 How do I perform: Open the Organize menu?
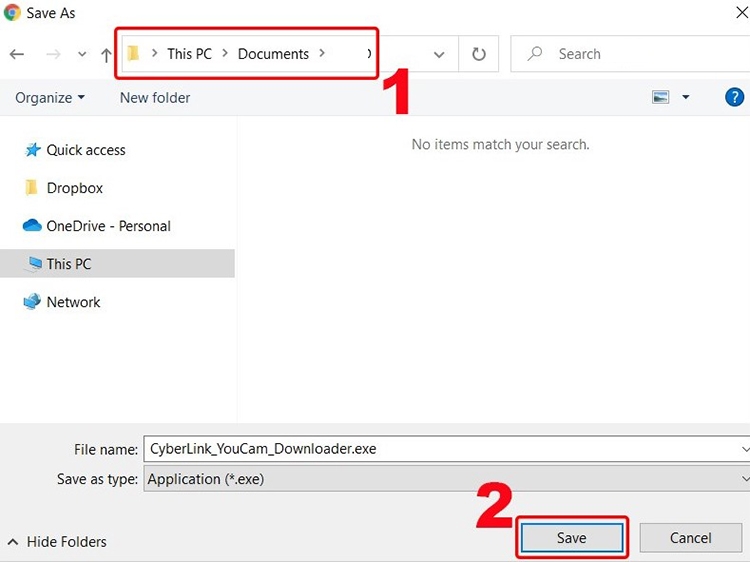(x=50, y=98)
